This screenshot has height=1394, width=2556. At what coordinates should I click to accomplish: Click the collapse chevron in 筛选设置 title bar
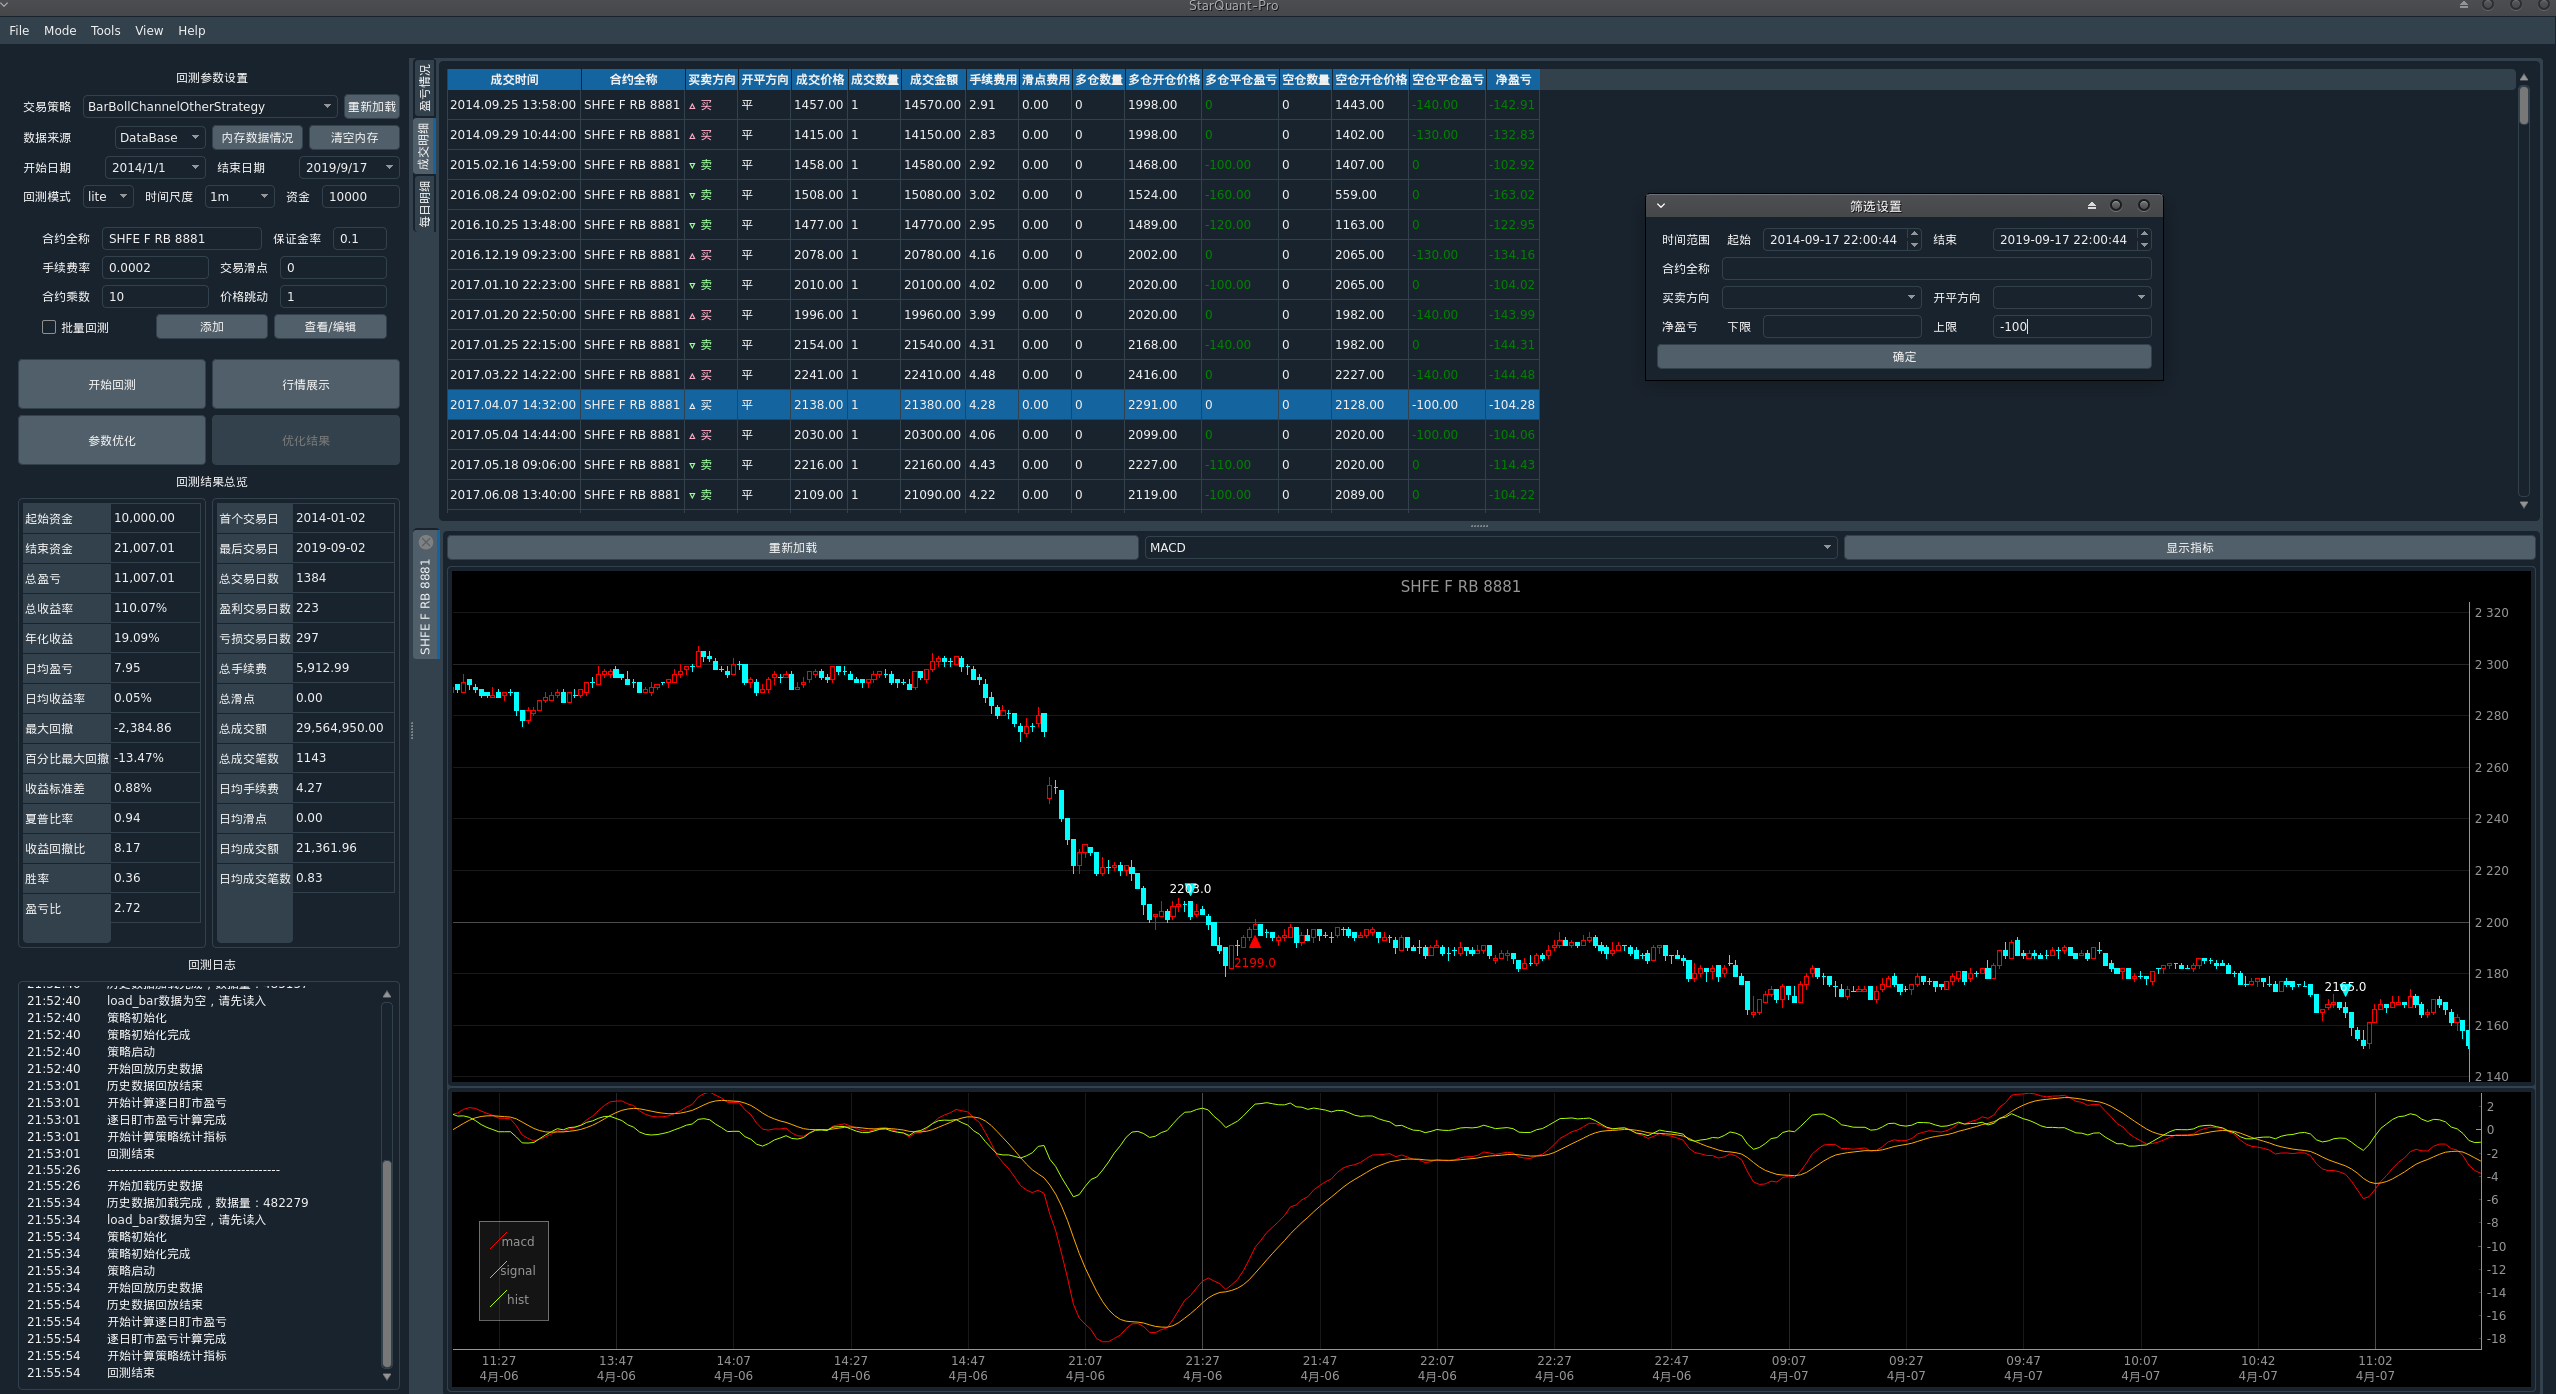(x=1661, y=206)
